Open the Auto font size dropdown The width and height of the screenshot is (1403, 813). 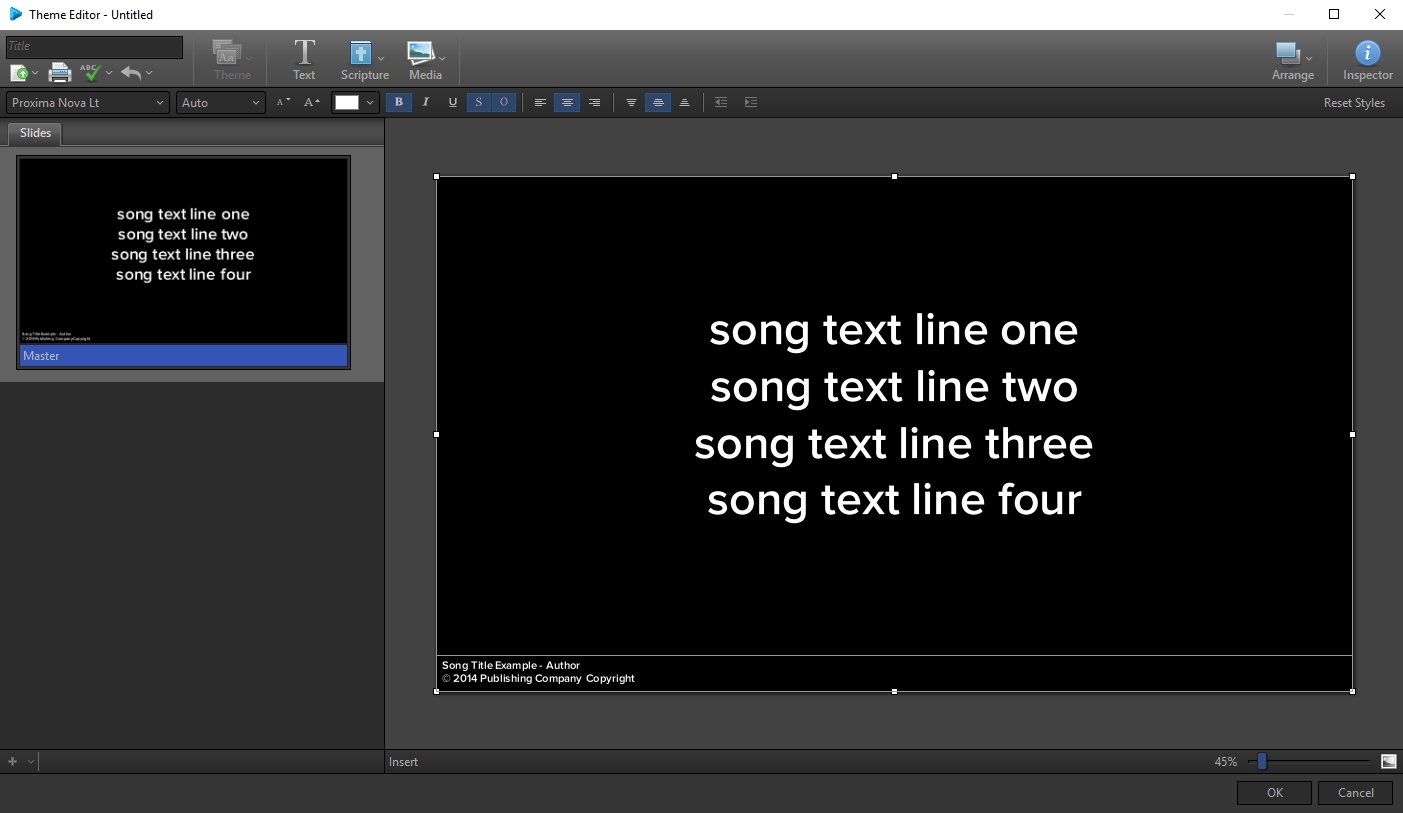[220, 102]
